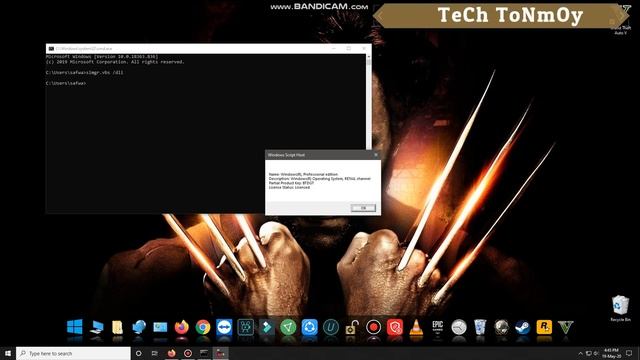Screen dimensions: 640x360
Task: Open the grey globe icon in dock
Action: tap(501, 327)
